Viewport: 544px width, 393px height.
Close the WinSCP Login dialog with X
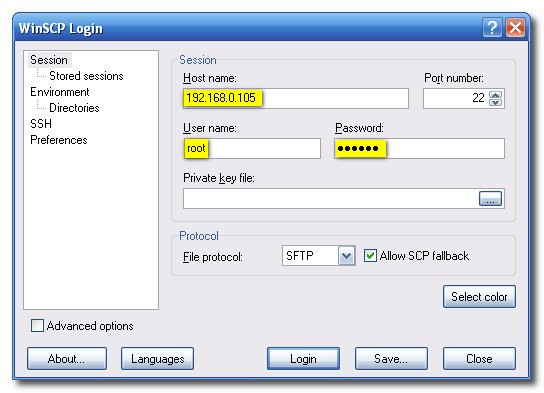515,27
